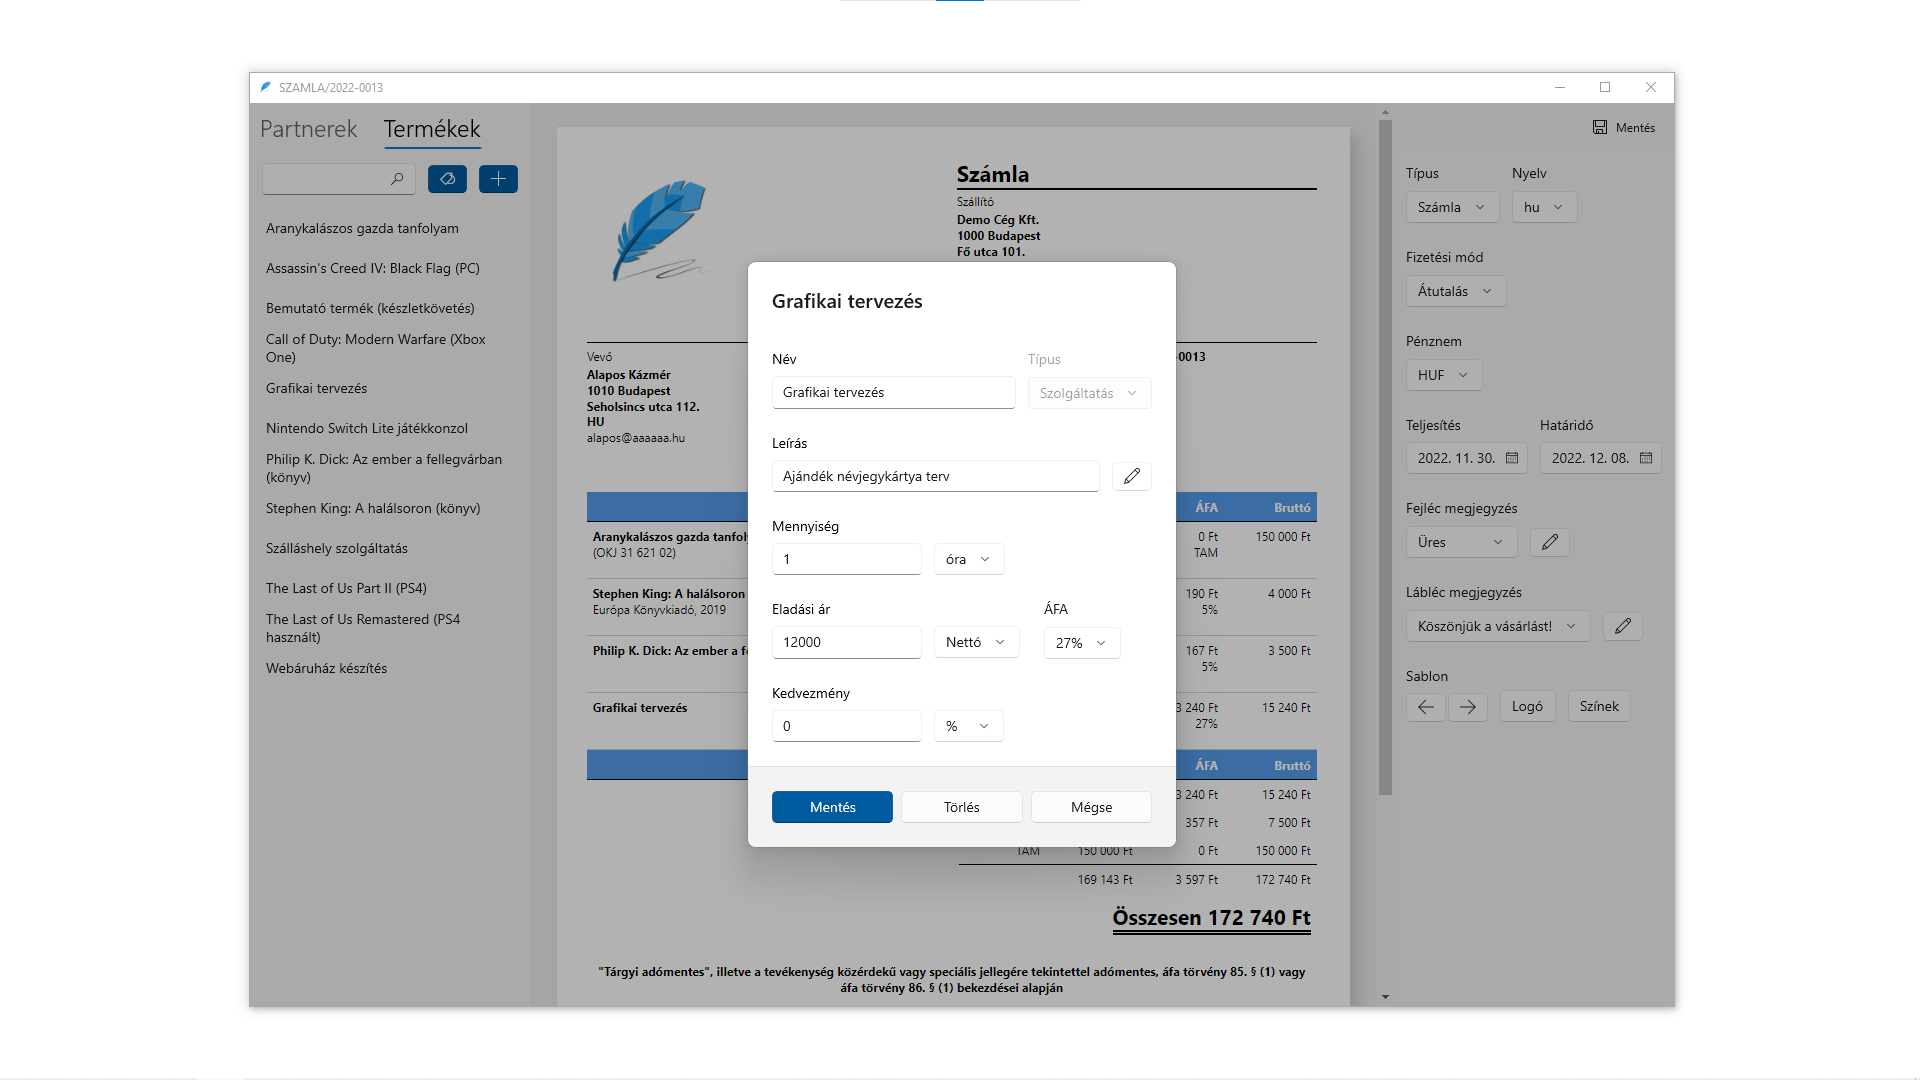Screen dimensions: 1920x1080
Task: Click the blue eraser clear-filter icon
Action: click(x=447, y=179)
